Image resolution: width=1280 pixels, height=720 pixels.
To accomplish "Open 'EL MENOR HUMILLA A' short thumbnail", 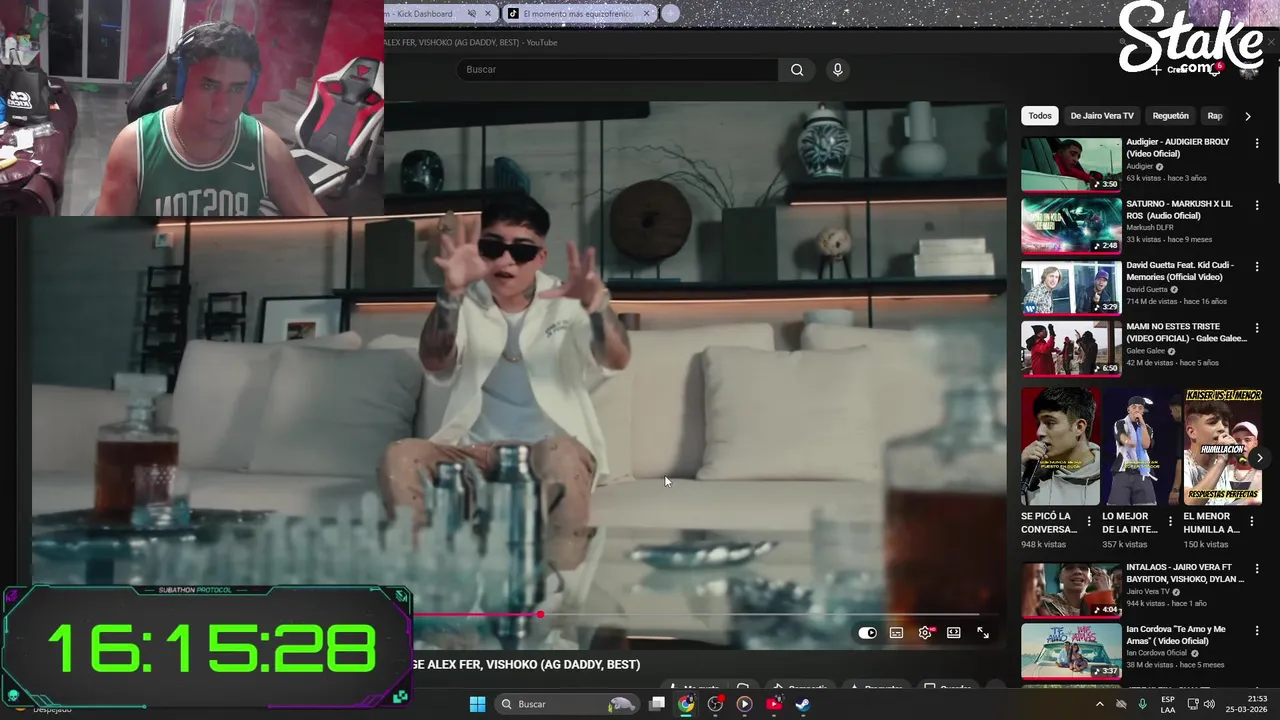I will (x=1222, y=446).
